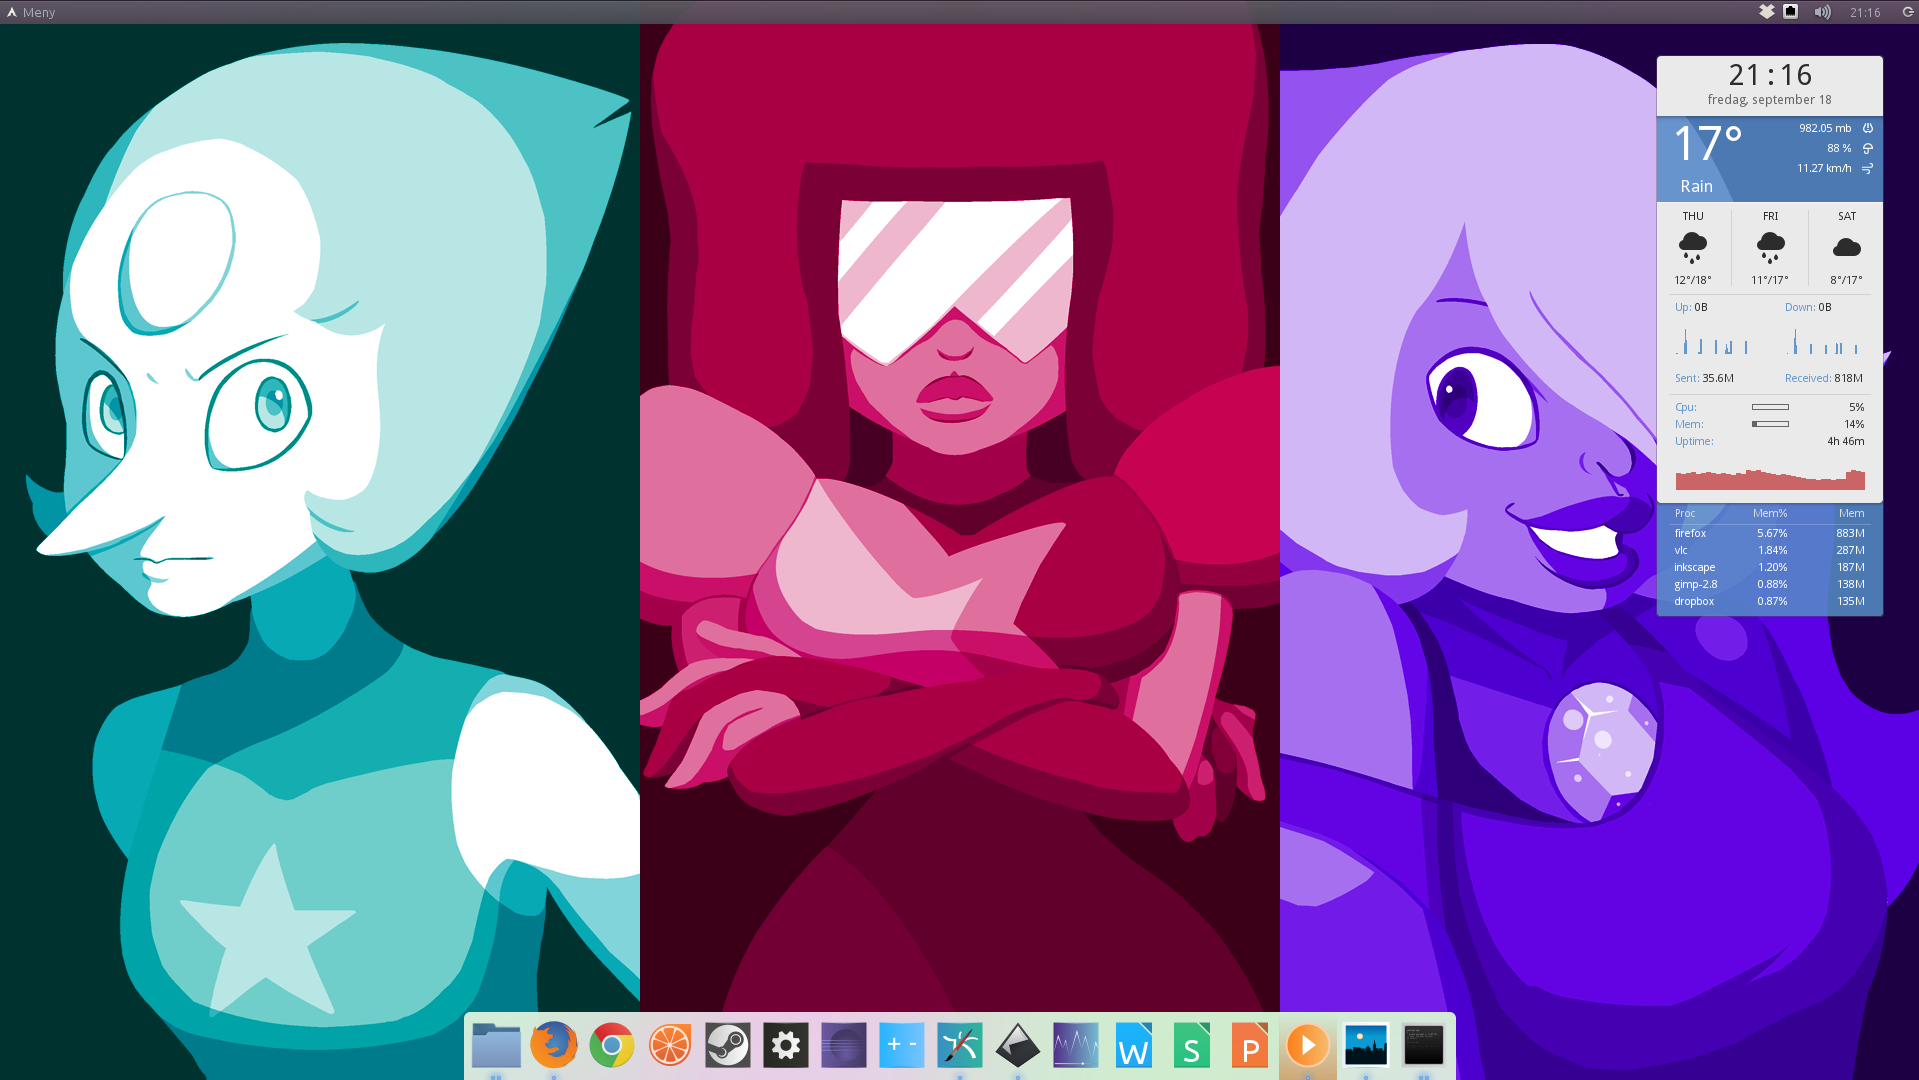Click the wind speed icon in widget
1919x1080 pixels.
1868,168
